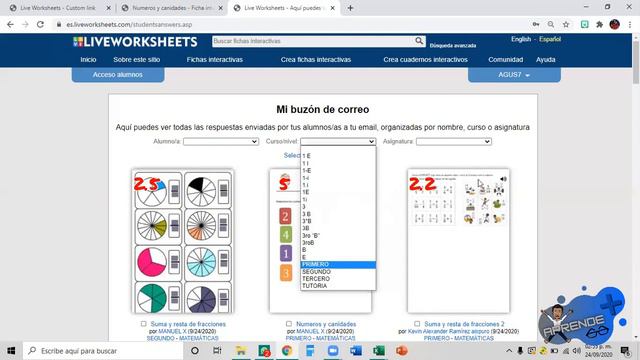Open Chrome three-dot menu
Image resolution: width=640 pixels, height=360 pixels.
(x=630, y=24)
